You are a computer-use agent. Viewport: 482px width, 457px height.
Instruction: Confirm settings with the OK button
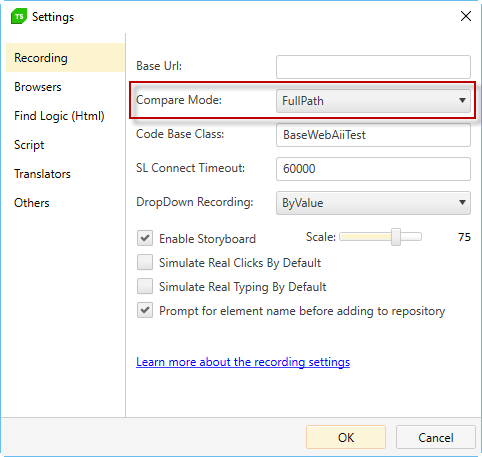(346, 437)
